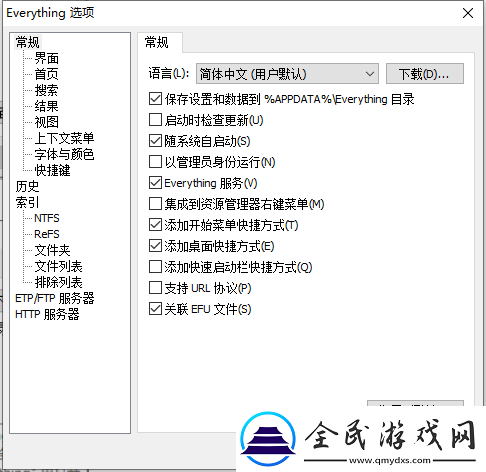Open NTFS index settings
Viewport: 486px width, 472px height.
pos(47,218)
